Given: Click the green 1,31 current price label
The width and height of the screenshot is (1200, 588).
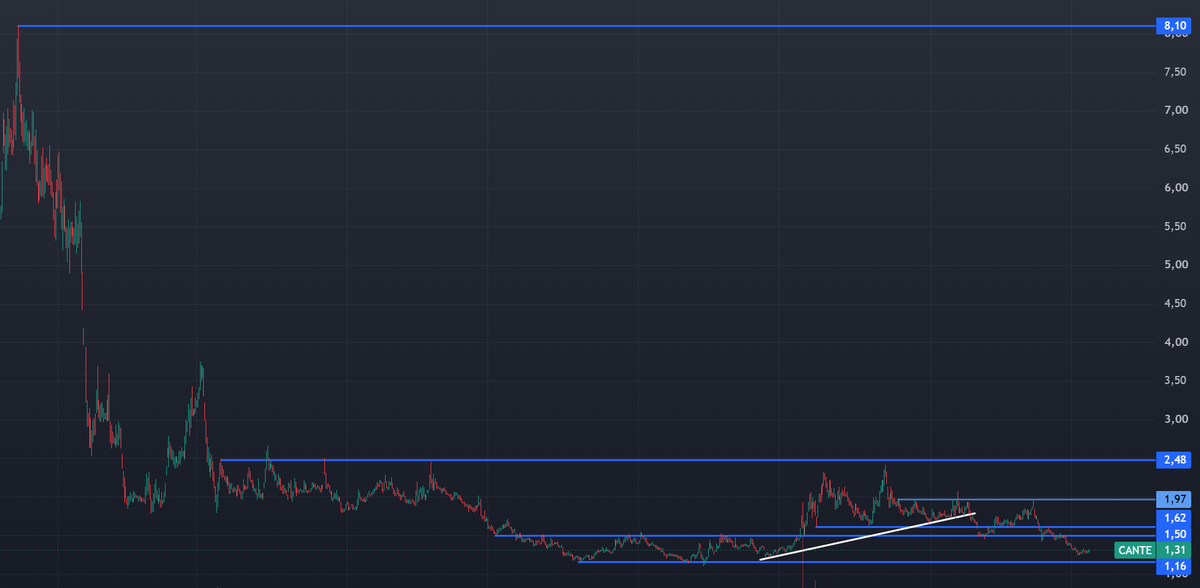Looking at the screenshot, I should (1174, 550).
